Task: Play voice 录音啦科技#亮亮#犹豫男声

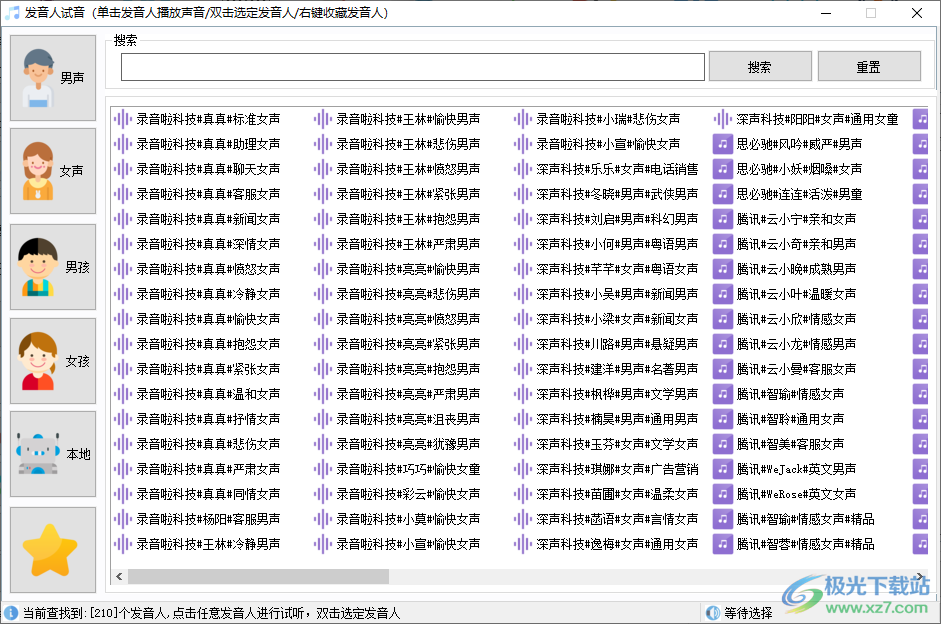Action: [x=408, y=444]
